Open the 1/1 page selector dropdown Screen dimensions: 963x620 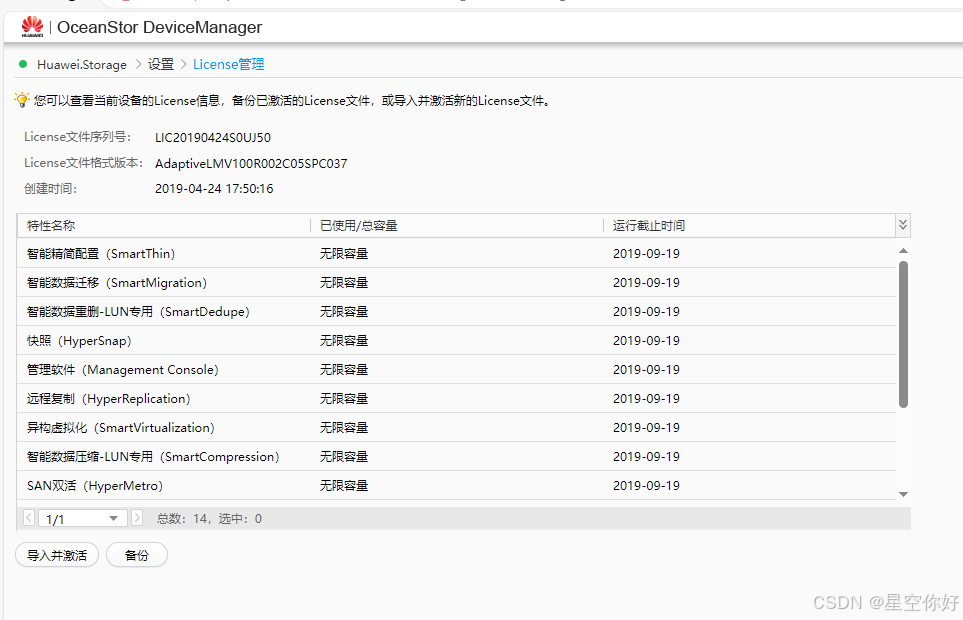pos(82,518)
